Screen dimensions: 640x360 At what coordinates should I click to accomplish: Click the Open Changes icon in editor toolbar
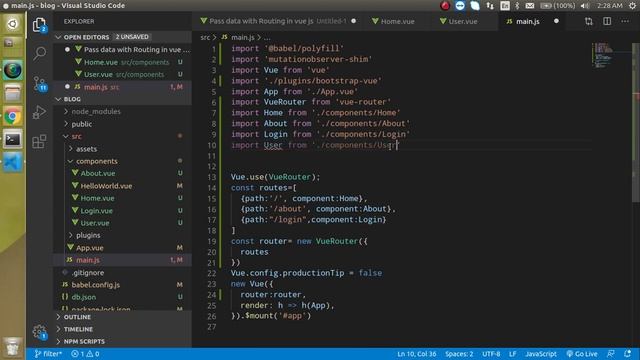click(588, 21)
